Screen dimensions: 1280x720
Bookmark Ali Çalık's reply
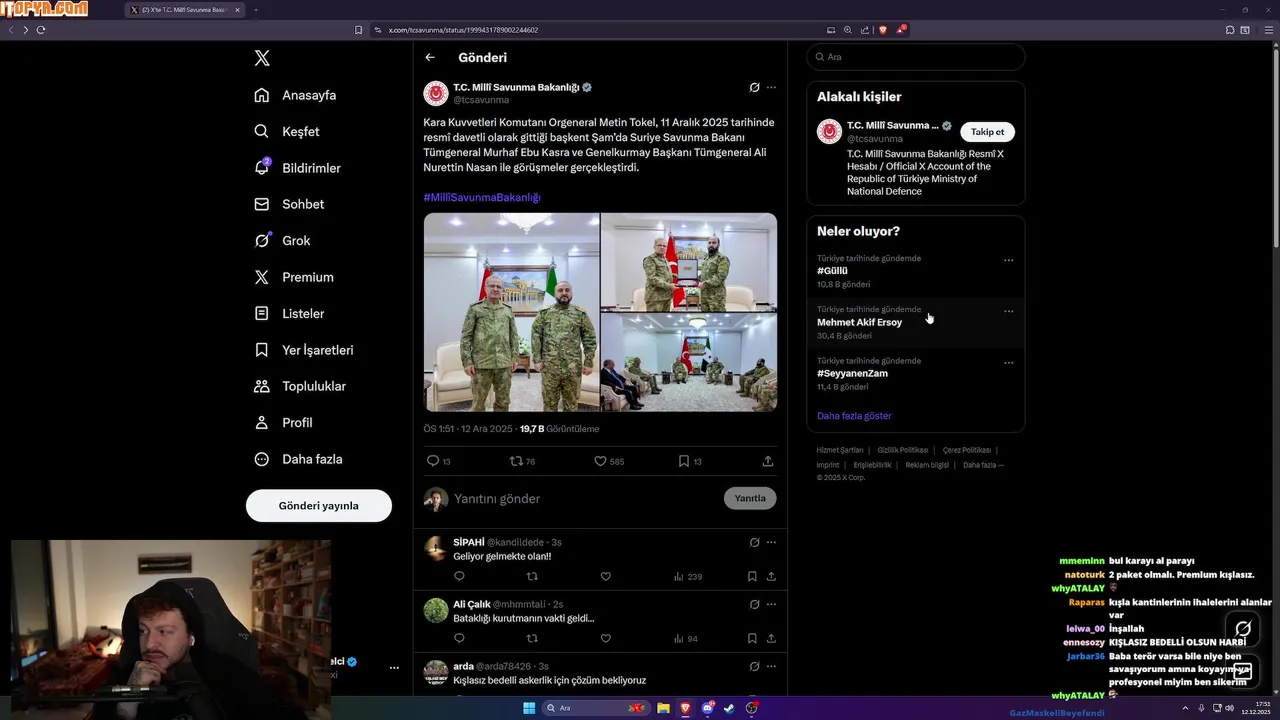752,638
